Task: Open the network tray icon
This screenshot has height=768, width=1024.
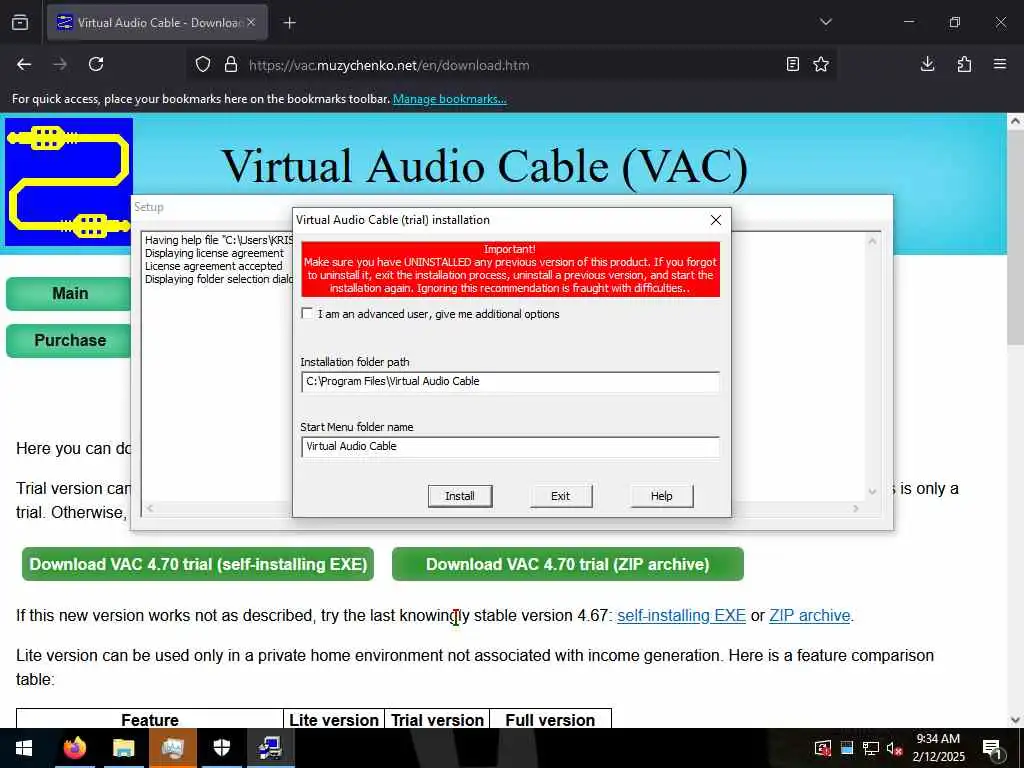Action: point(871,748)
